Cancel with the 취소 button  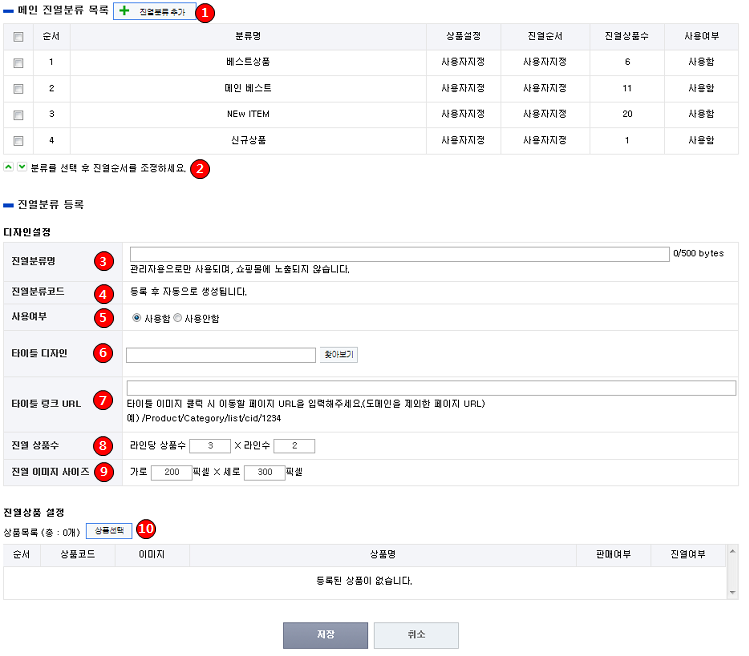(416, 635)
